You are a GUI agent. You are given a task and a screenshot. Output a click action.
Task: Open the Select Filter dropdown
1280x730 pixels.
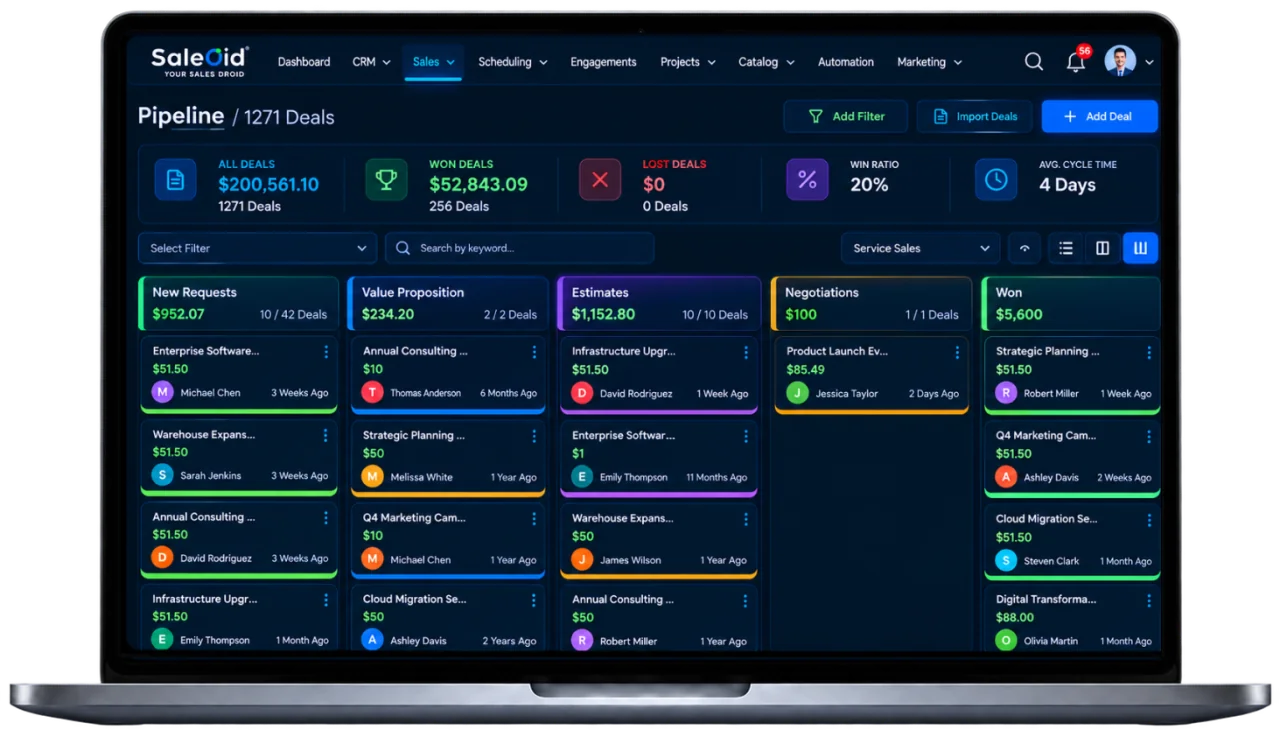coord(257,248)
